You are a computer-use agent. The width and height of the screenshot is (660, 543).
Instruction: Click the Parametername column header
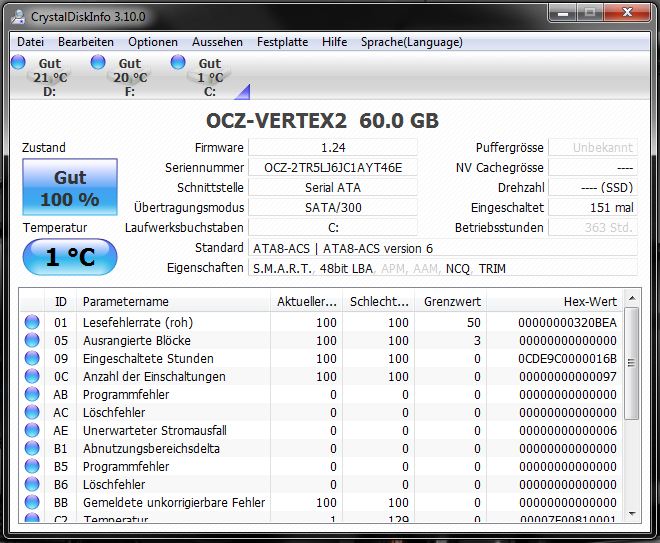[173, 301]
